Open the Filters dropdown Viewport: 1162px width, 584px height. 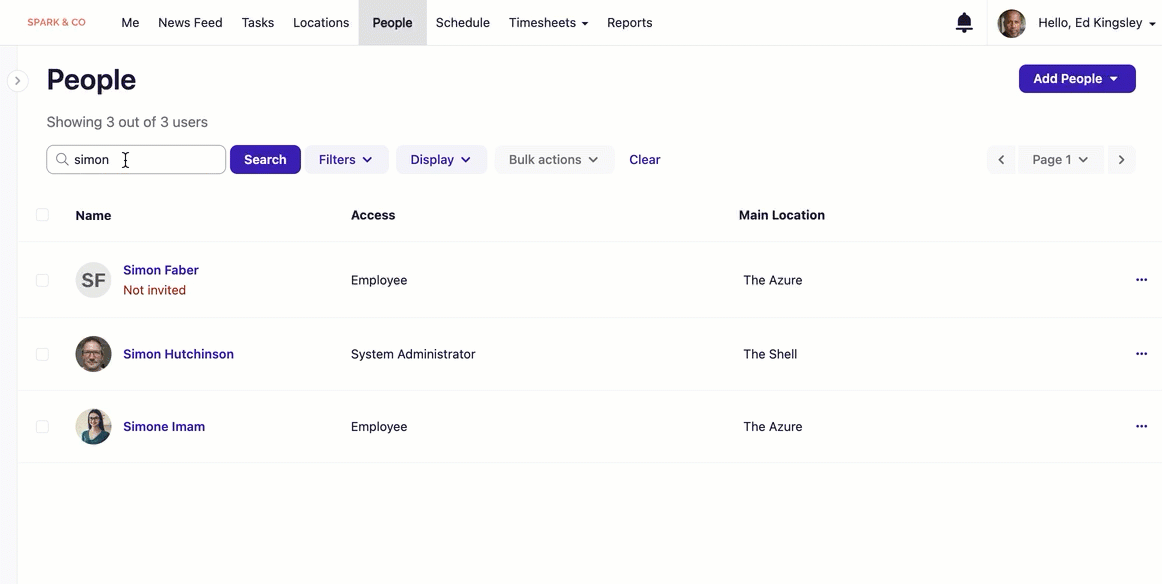pos(346,160)
